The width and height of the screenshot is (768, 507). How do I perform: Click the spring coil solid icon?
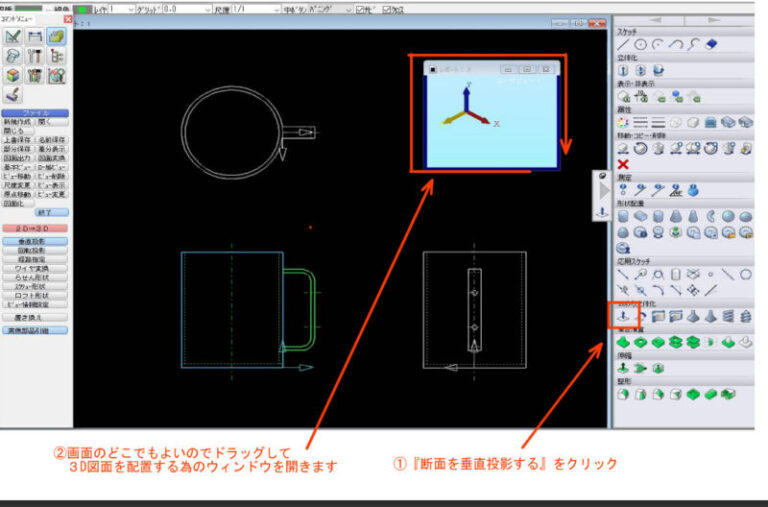point(728,316)
